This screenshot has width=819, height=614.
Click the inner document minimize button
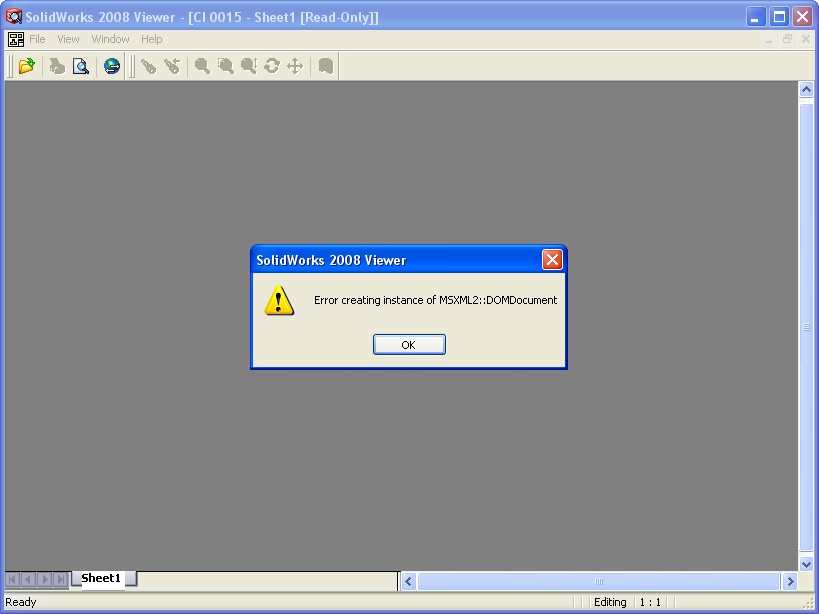(769, 39)
